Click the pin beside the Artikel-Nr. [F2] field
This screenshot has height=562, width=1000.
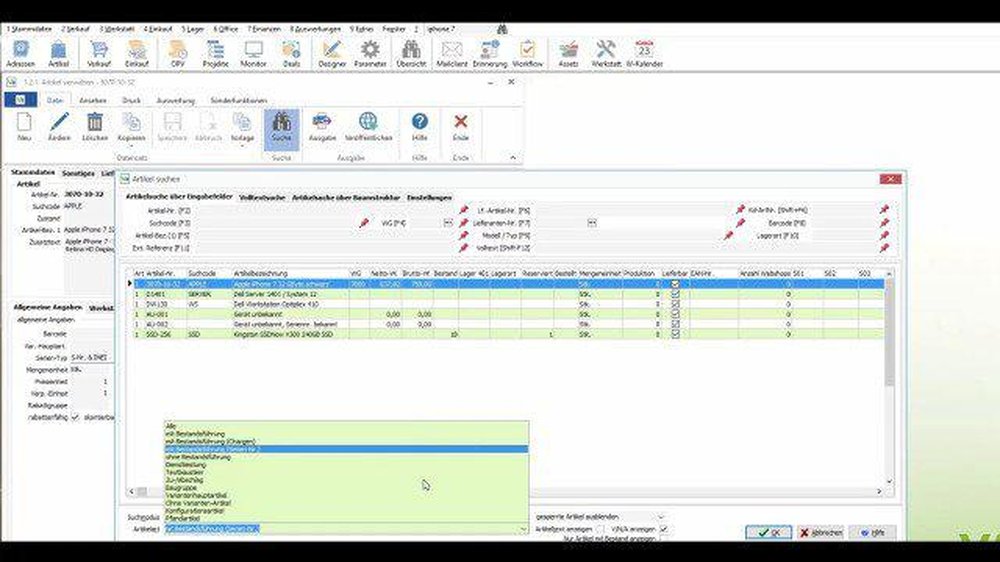pos(464,210)
